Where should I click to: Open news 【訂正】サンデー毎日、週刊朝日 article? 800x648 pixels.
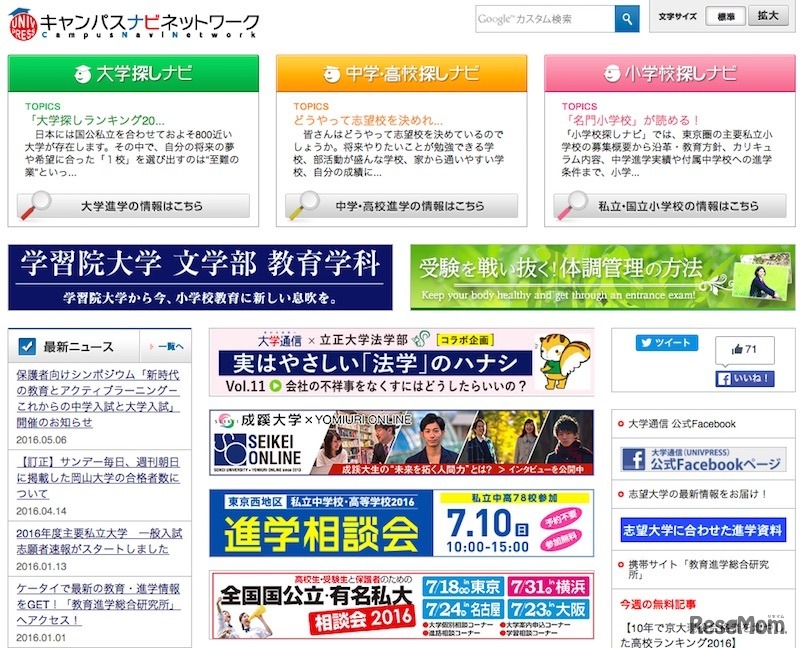click(98, 478)
